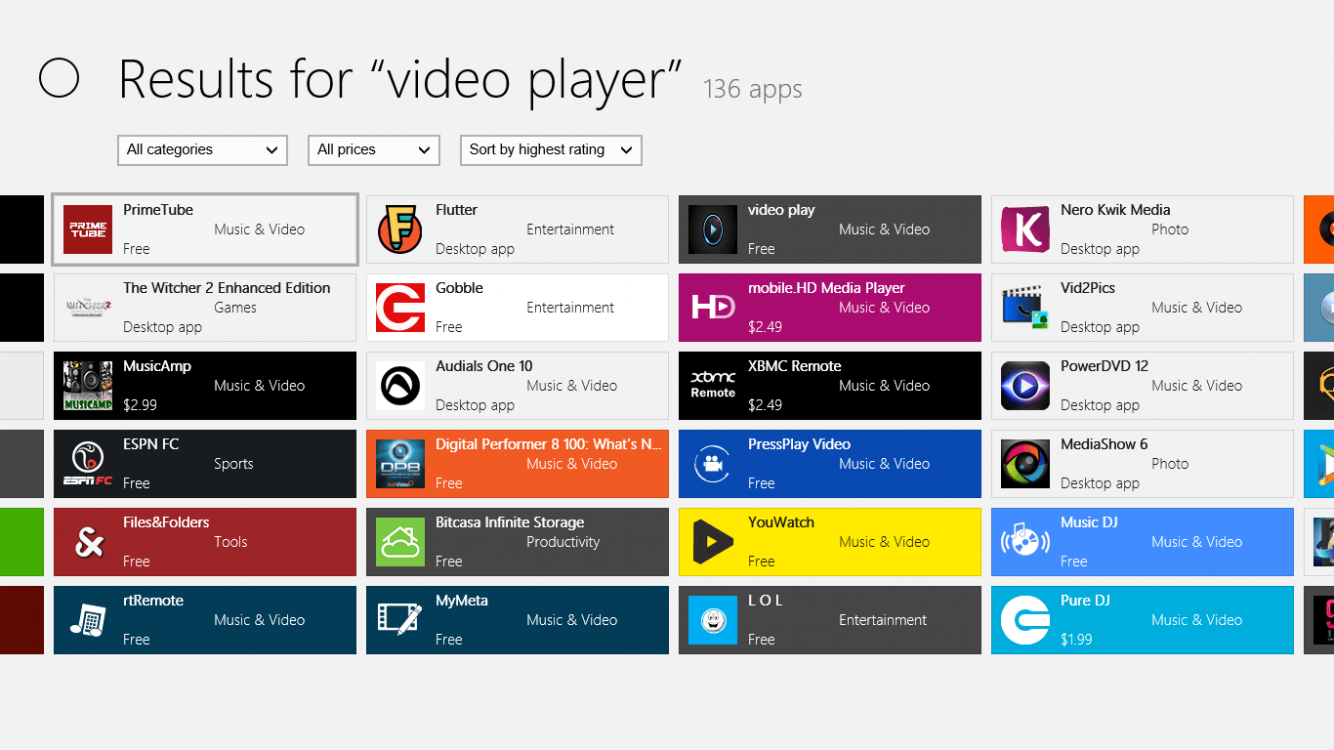
Task: Open the PowerDVD 12 title
Action: [x=1105, y=366]
